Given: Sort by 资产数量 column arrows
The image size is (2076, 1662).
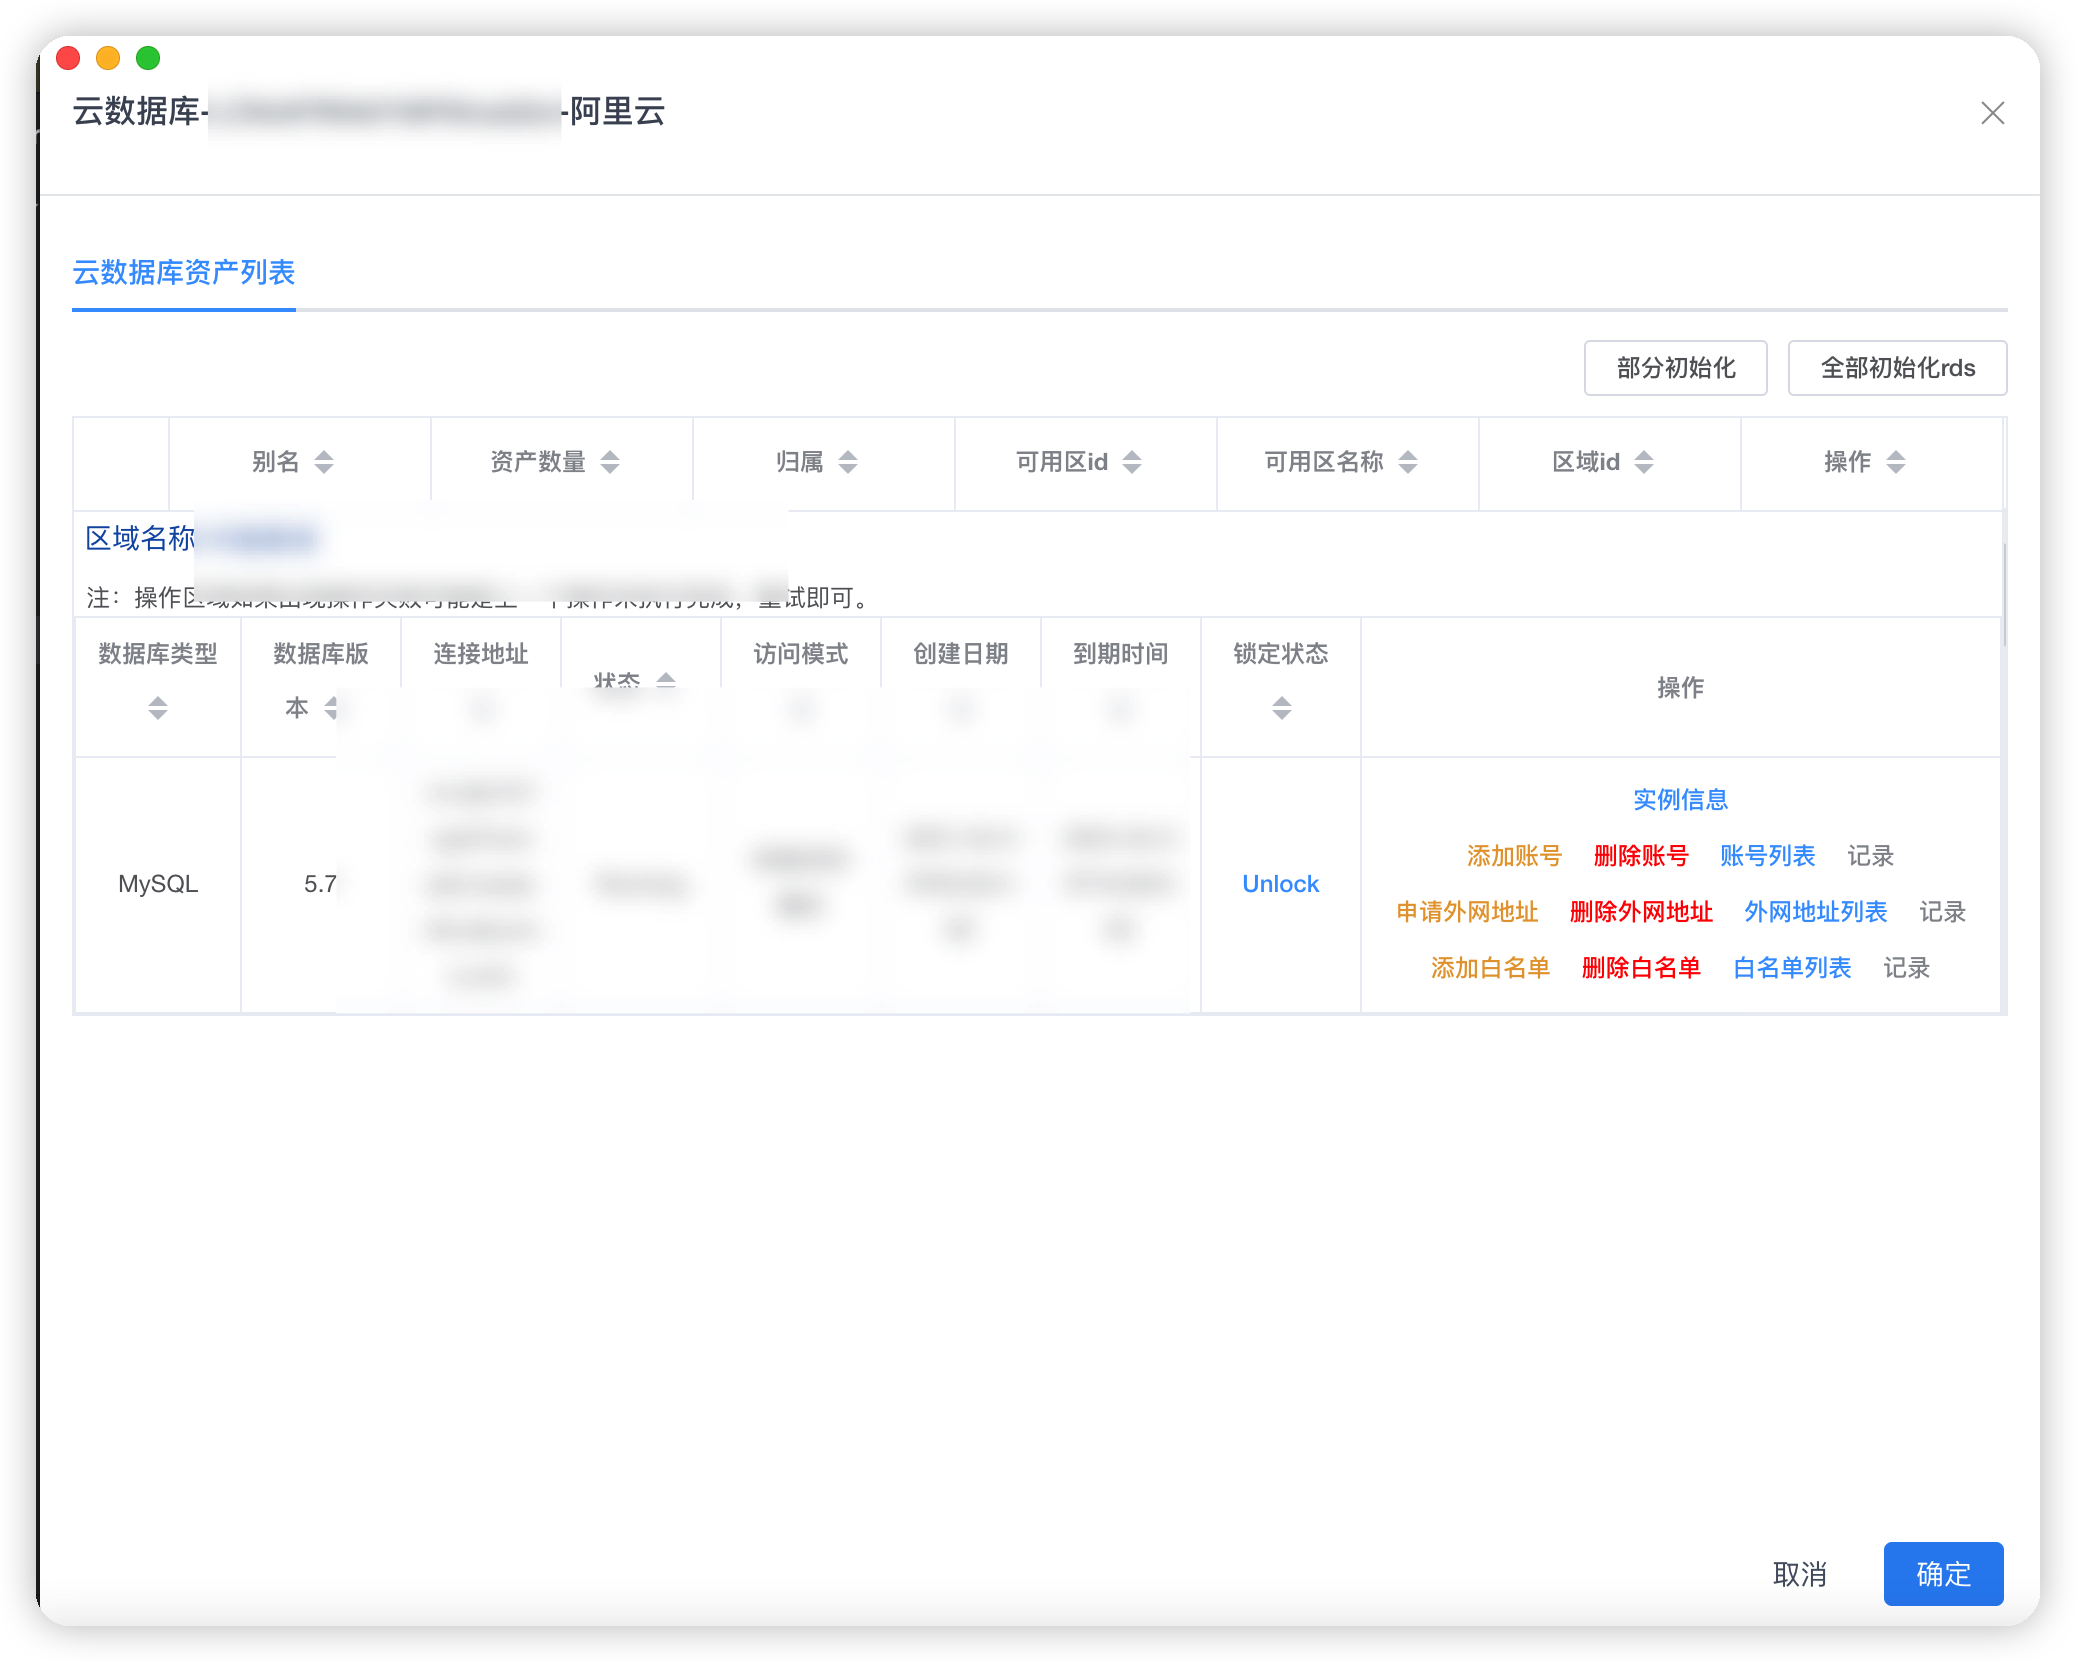Looking at the screenshot, I should click(x=610, y=462).
